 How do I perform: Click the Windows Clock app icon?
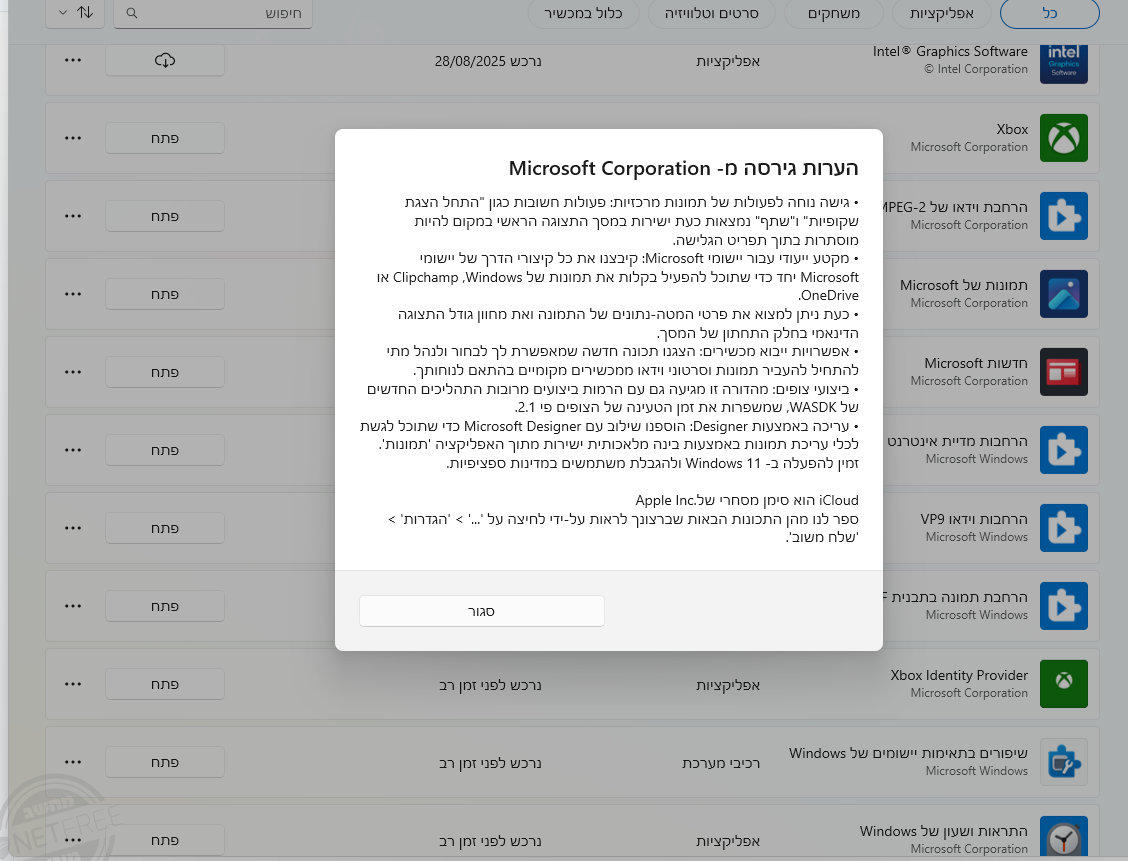pyautogui.click(x=1063, y=838)
